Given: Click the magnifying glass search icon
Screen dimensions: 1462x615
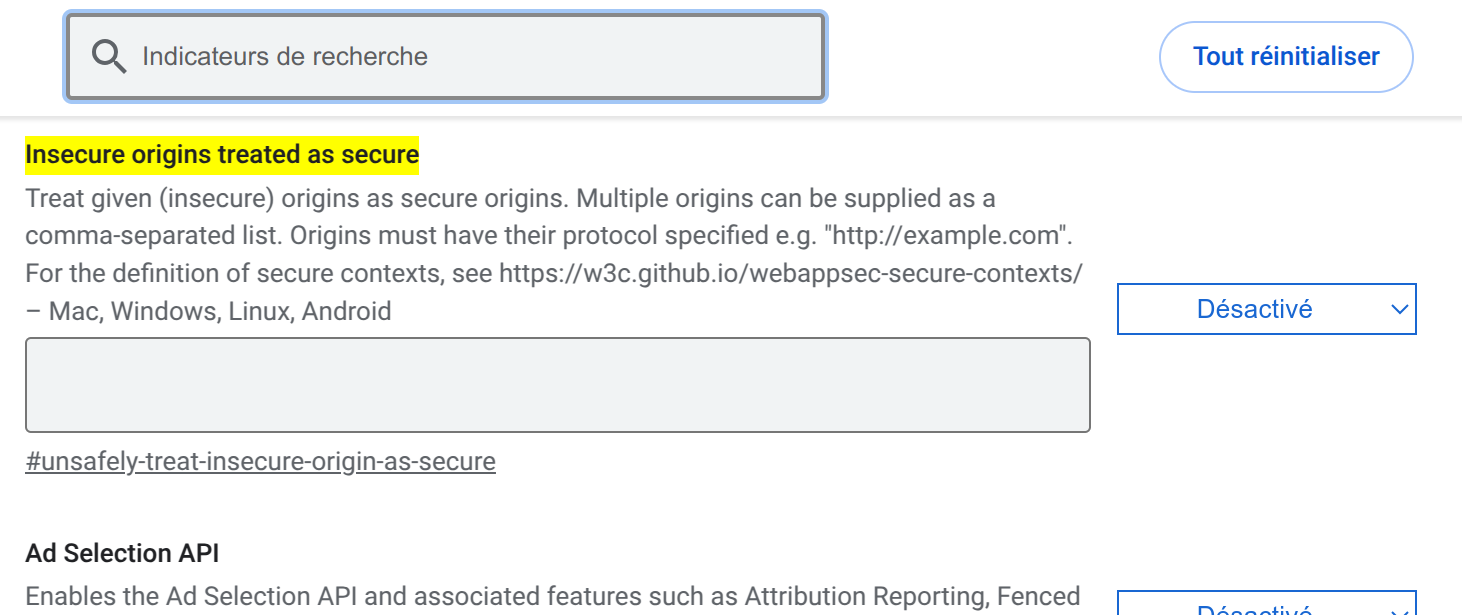Looking at the screenshot, I should coord(109,57).
